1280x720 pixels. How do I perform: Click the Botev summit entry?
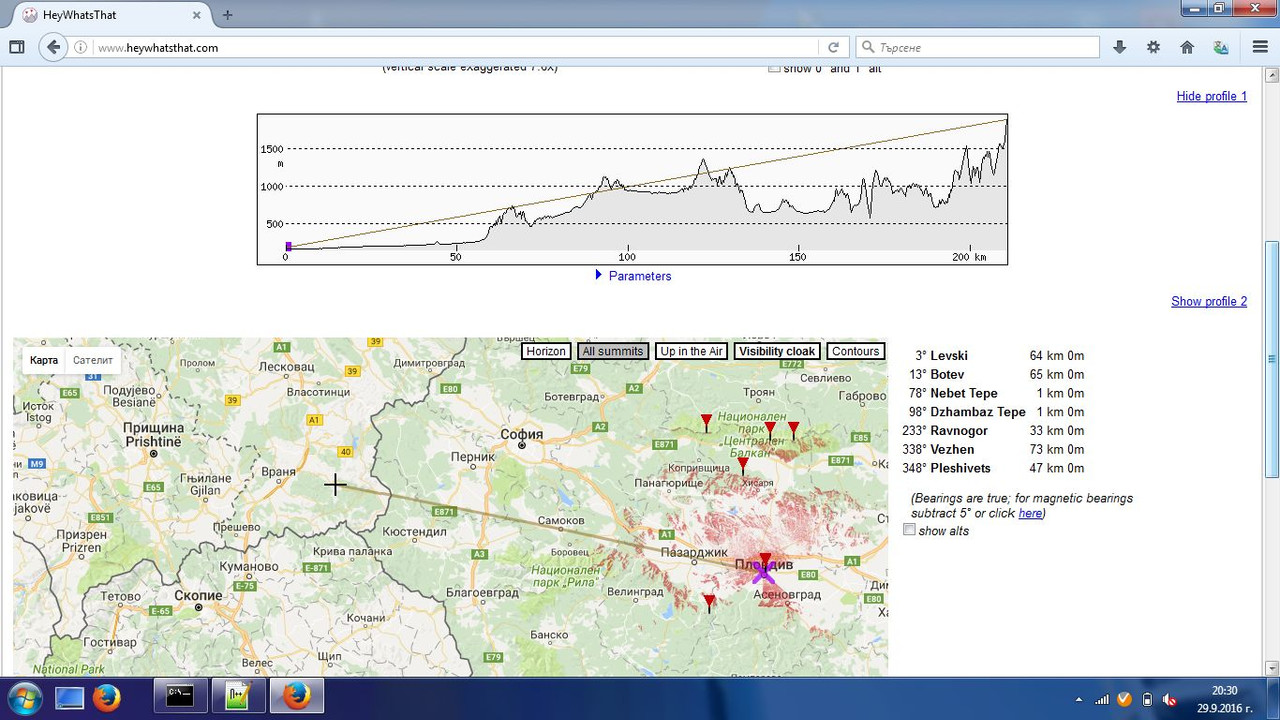(x=947, y=374)
